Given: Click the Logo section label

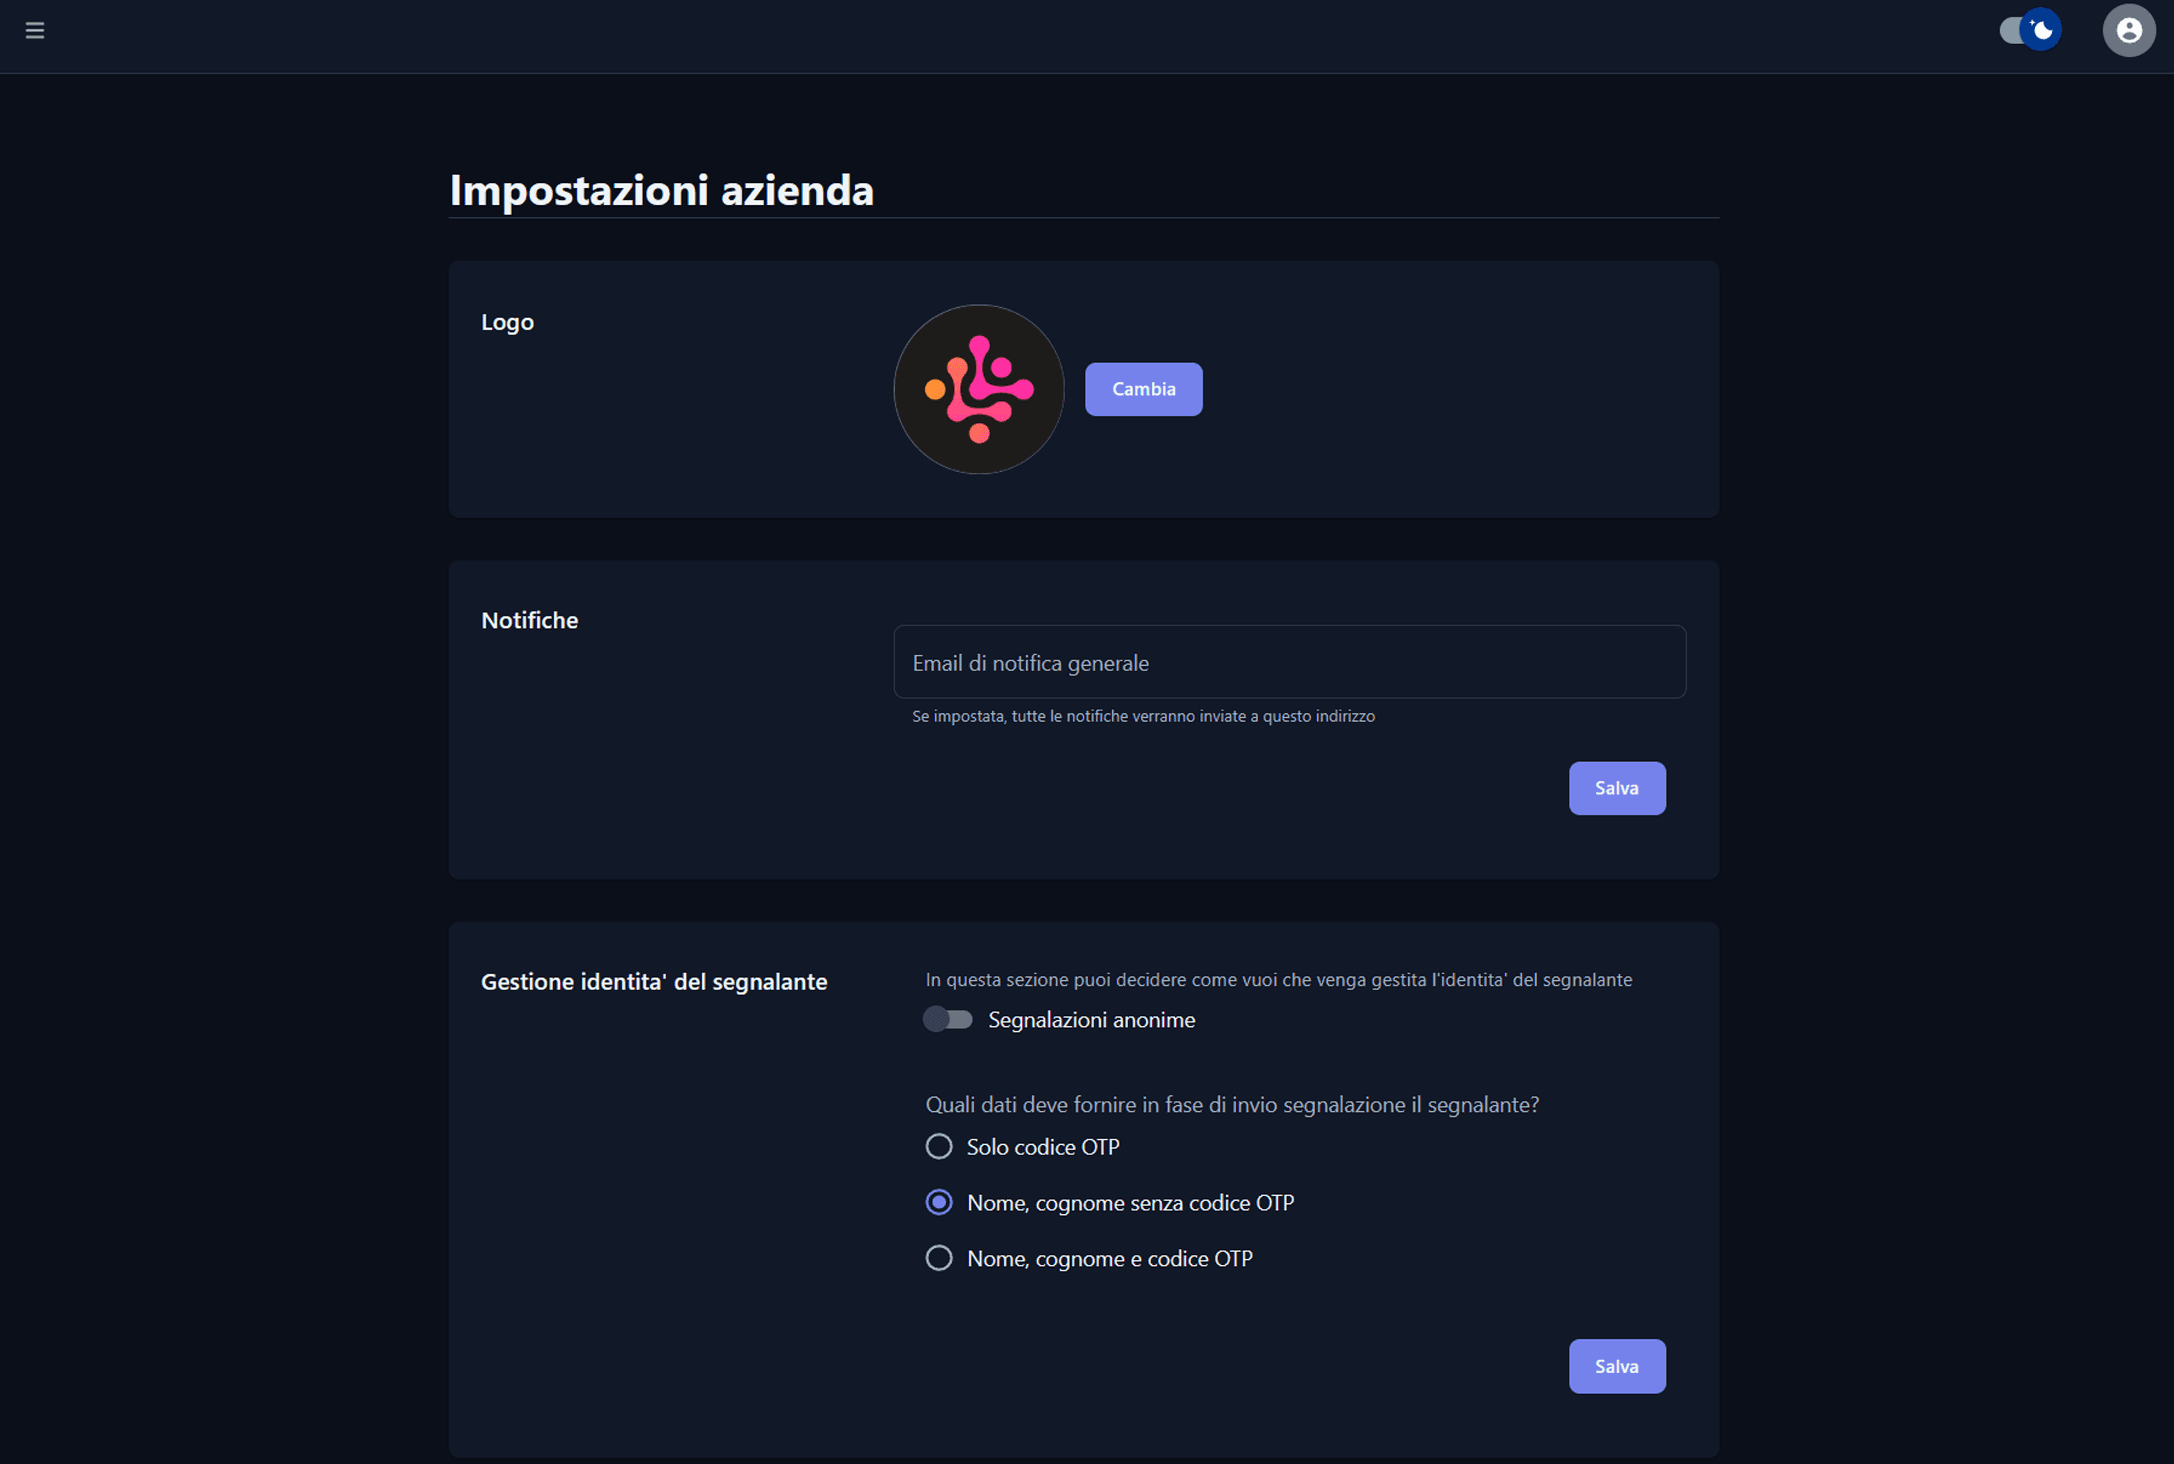Looking at the screenshot, I should tap(507, 322).
